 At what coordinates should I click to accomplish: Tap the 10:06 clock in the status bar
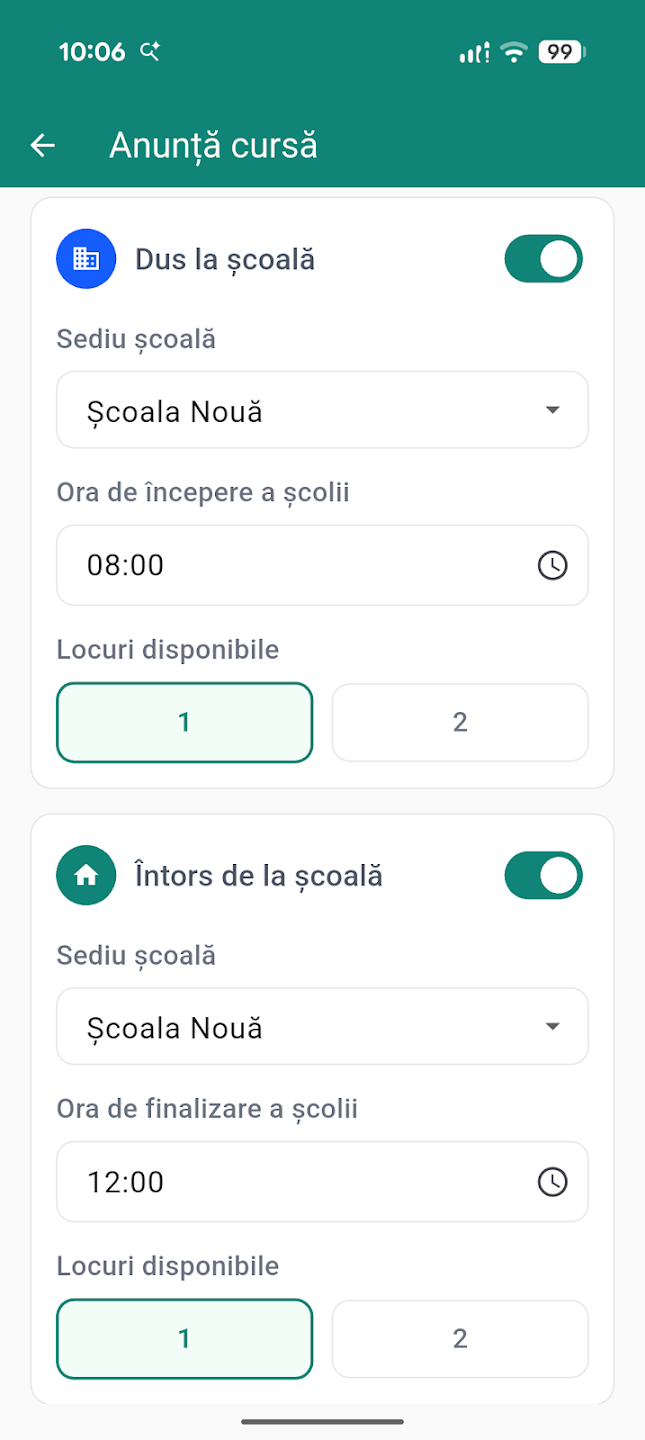[x=92, y=53]
